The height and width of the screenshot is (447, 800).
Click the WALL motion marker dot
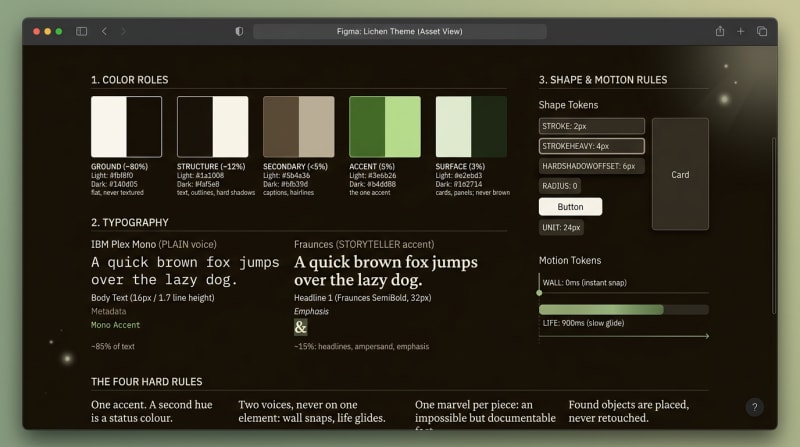[539, 293]
